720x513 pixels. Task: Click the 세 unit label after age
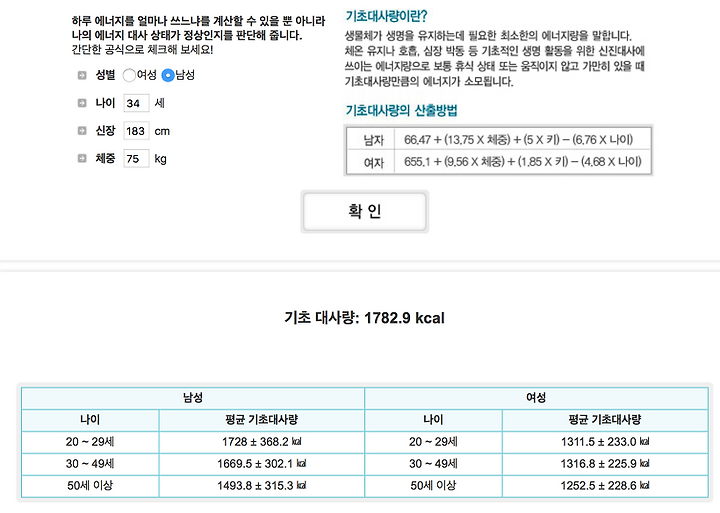(159, 103)
